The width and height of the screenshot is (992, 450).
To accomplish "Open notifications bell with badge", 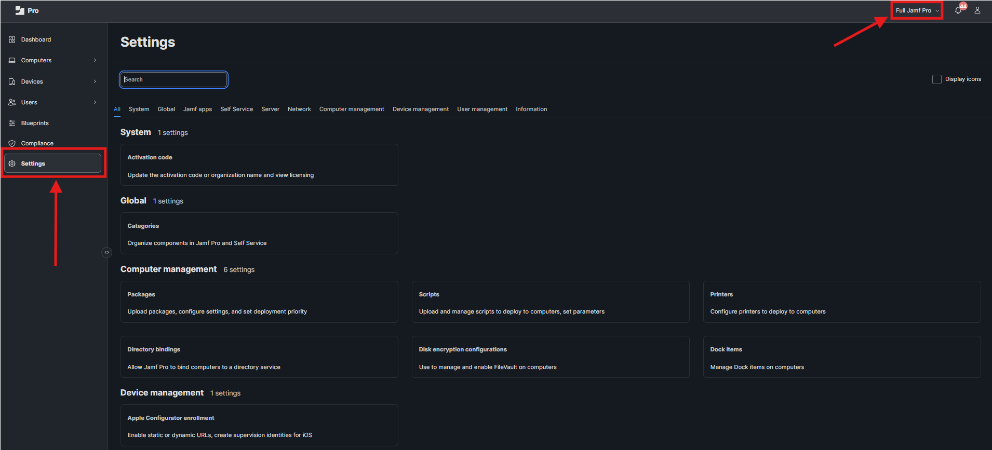I will click(959, 10).
